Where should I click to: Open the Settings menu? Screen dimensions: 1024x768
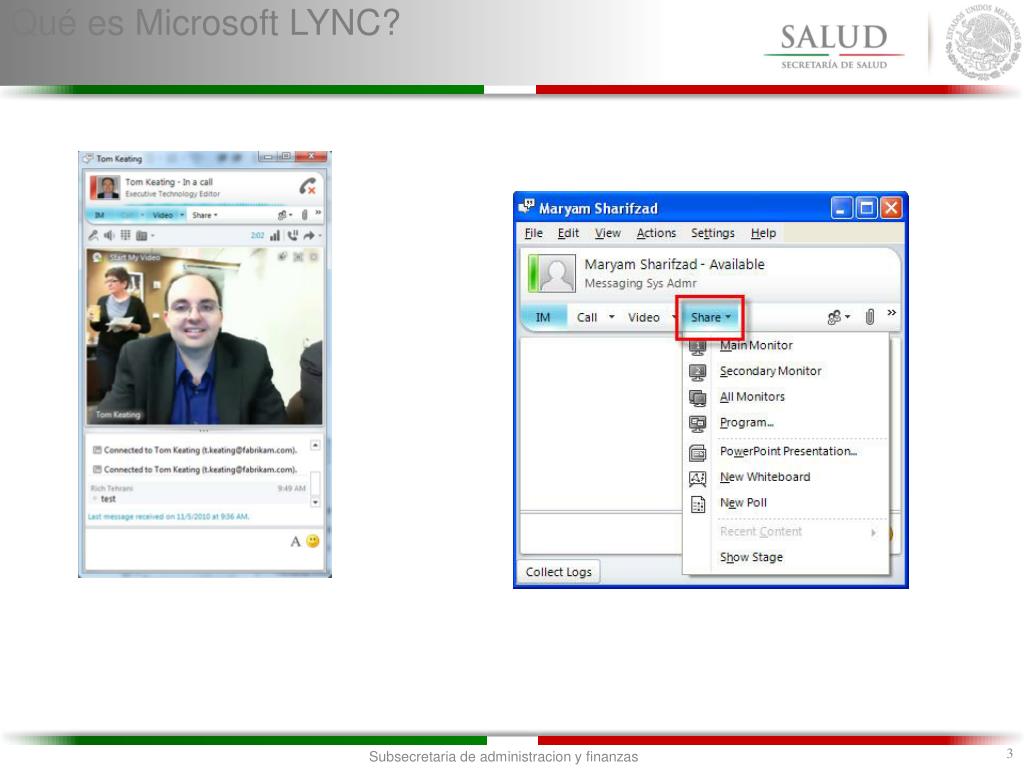click(x=712, y=233)
